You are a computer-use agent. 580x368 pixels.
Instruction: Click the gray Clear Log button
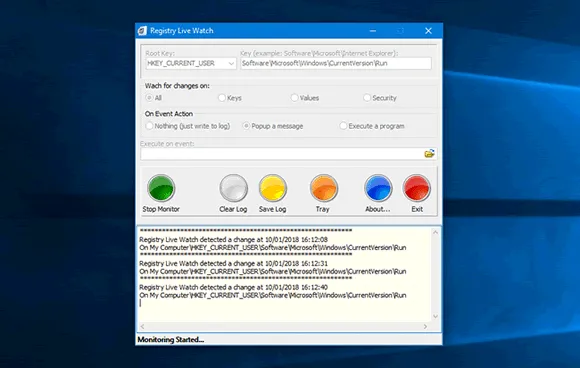pos(233,188)
